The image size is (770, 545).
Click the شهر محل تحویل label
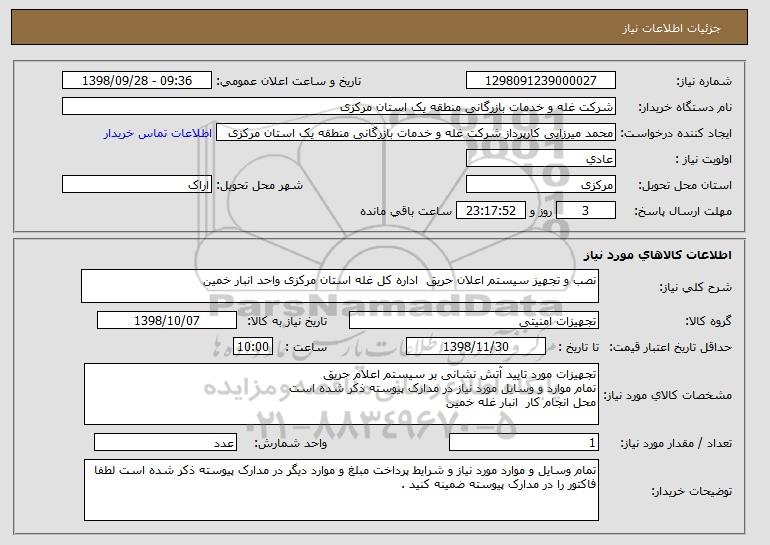click(x=260, y=185)
